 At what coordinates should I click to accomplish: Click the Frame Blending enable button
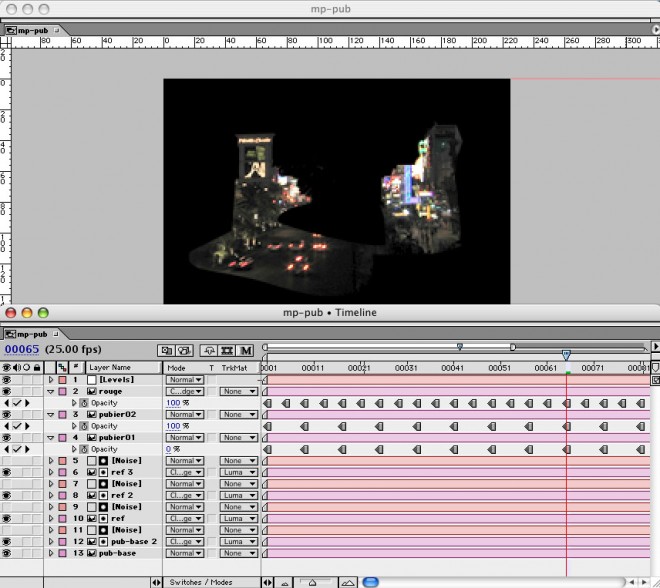point(229,351)
